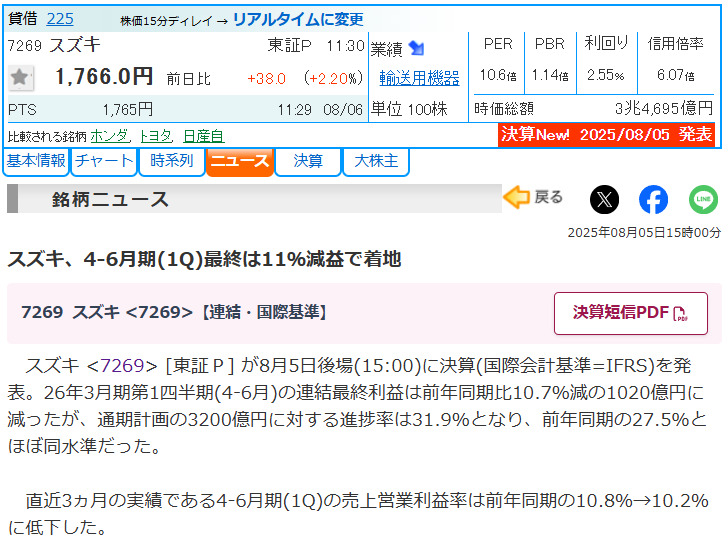728x550 pixels.
Task: Click the stock price 1,766.0円
Action: click(x=104, y=77)
